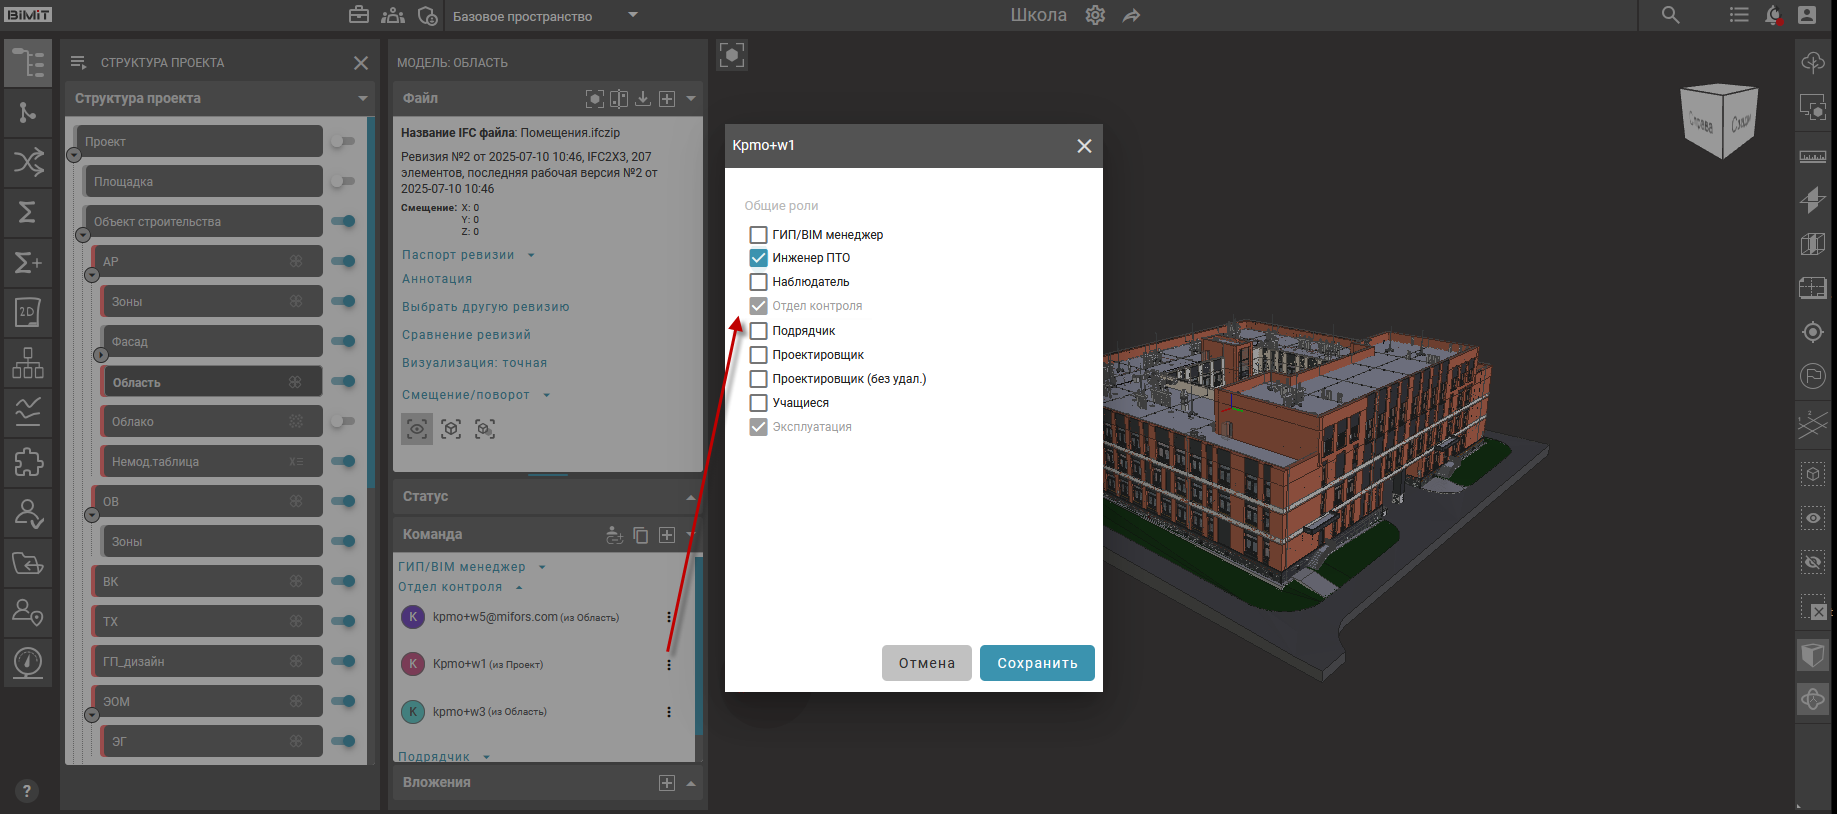The height and width of the screenshot is (814, 1837).
Task: Enable the Подрядчик role checkbox
Action: [758, 331]
